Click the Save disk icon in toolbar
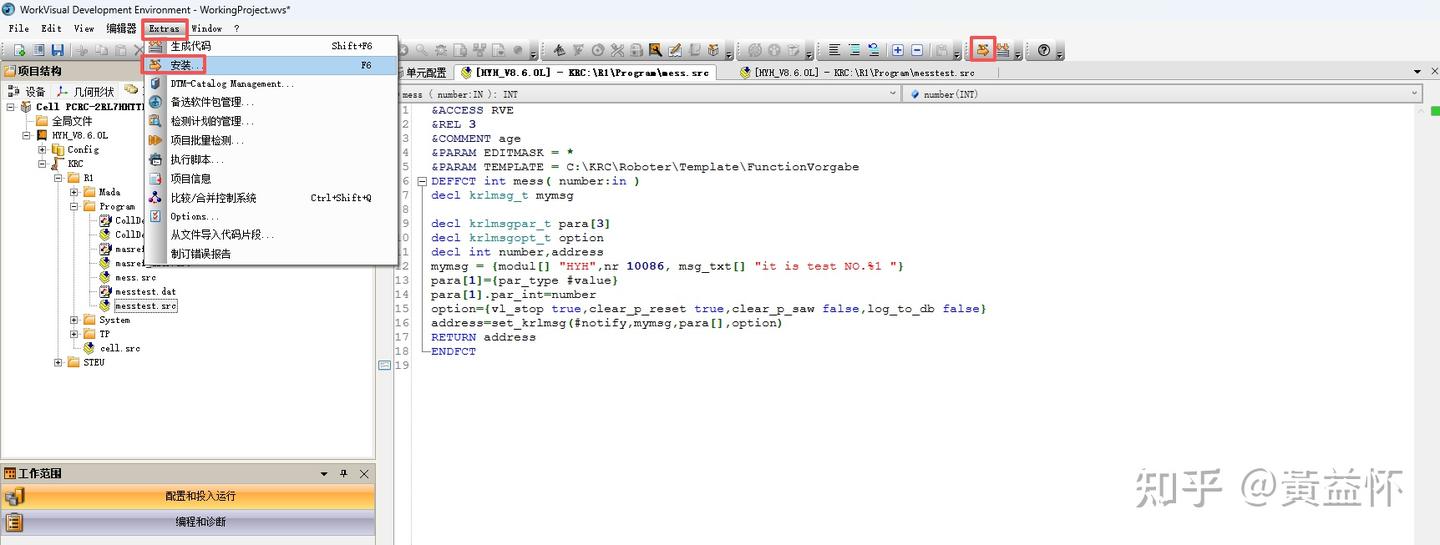 coord(57,50)
